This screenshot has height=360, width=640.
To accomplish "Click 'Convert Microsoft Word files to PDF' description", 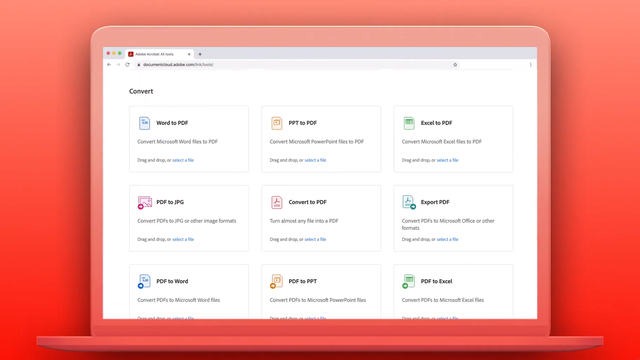I will (178, 142).
